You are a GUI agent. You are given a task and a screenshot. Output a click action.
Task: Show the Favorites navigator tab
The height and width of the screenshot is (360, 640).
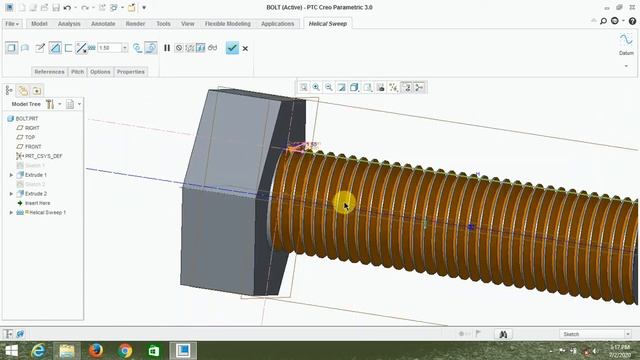point(37,91)
